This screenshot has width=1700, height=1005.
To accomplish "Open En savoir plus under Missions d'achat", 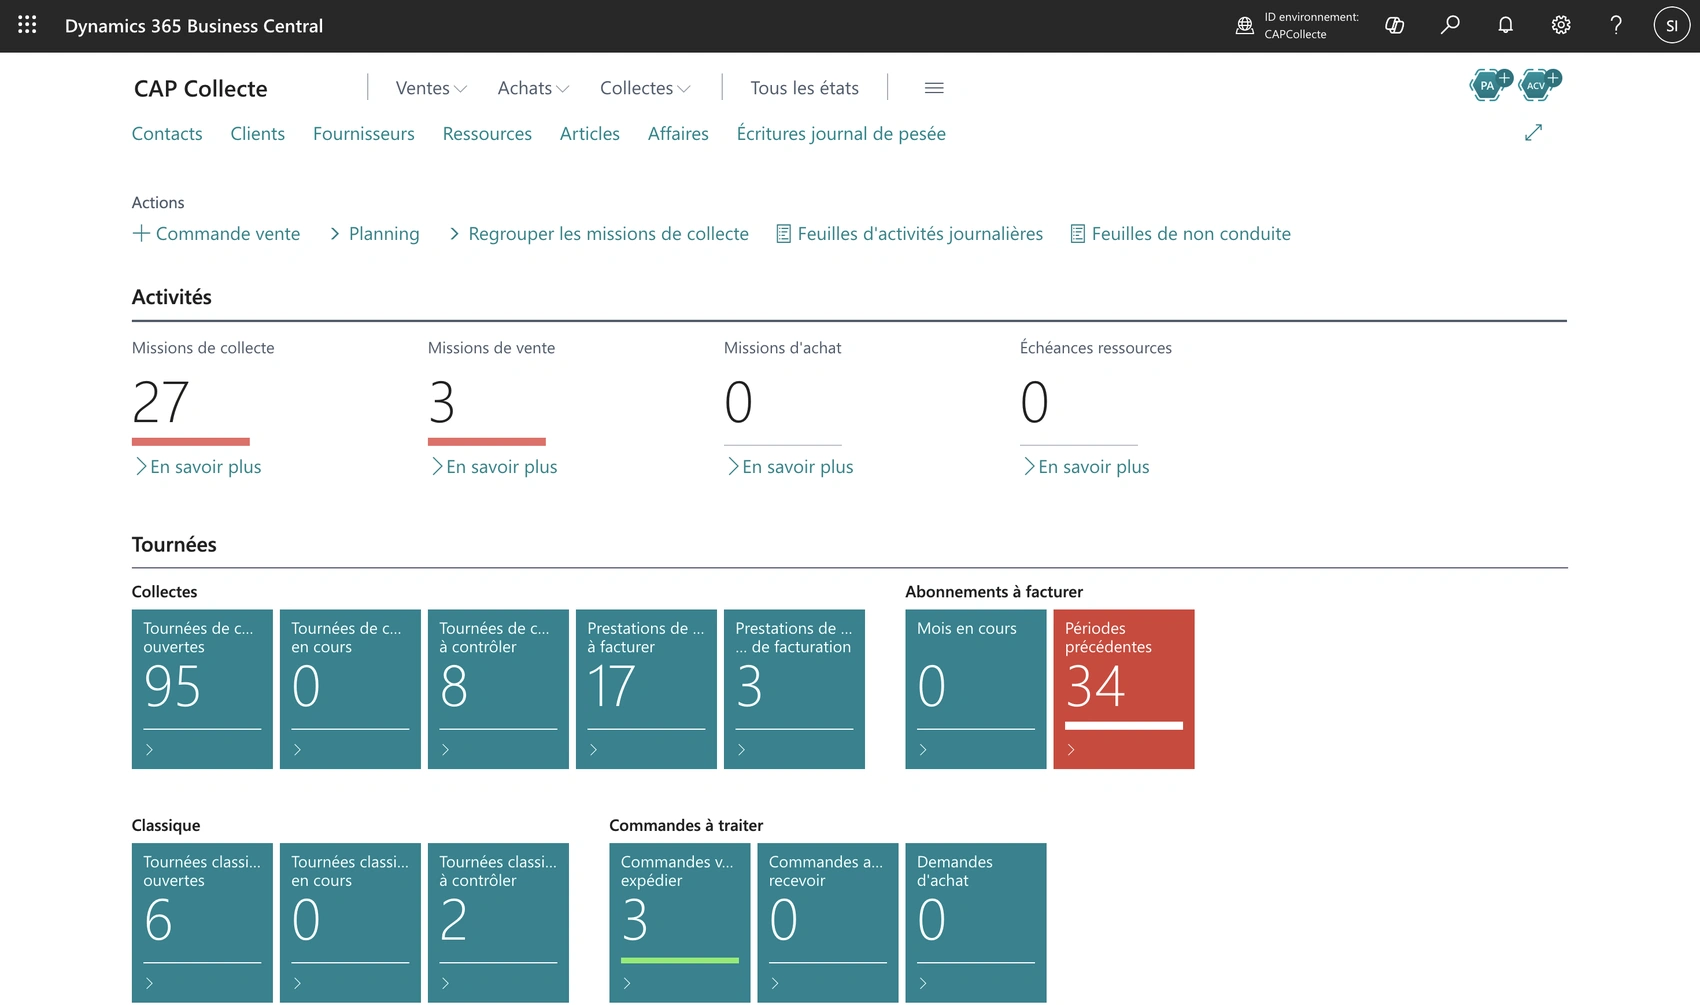I will pyautogui.click(x=789, y=467).
